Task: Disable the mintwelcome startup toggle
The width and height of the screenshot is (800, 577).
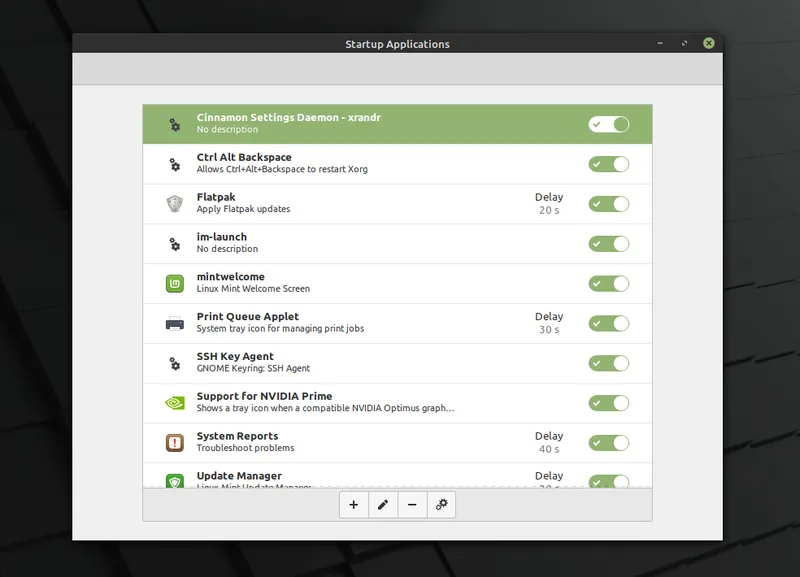Action: pyautogui.click(x=609, y=283)
